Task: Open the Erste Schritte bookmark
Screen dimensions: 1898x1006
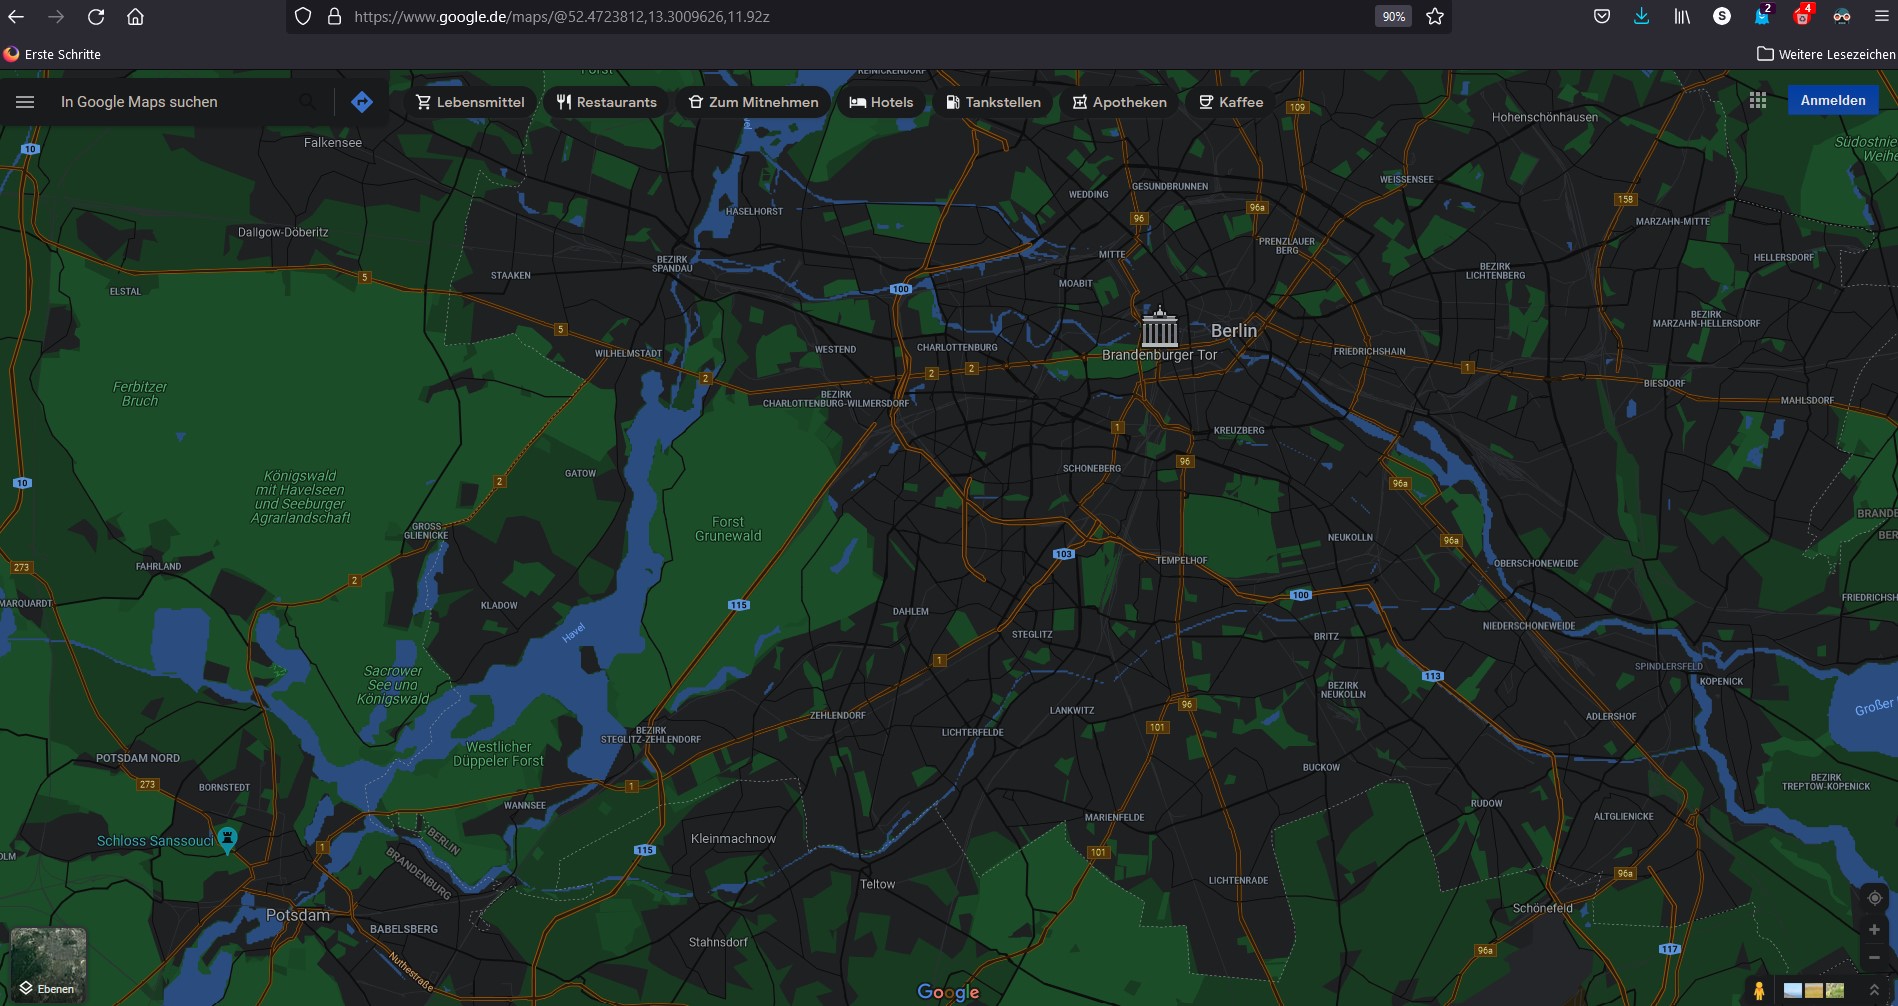Action: tap(52, 54)
